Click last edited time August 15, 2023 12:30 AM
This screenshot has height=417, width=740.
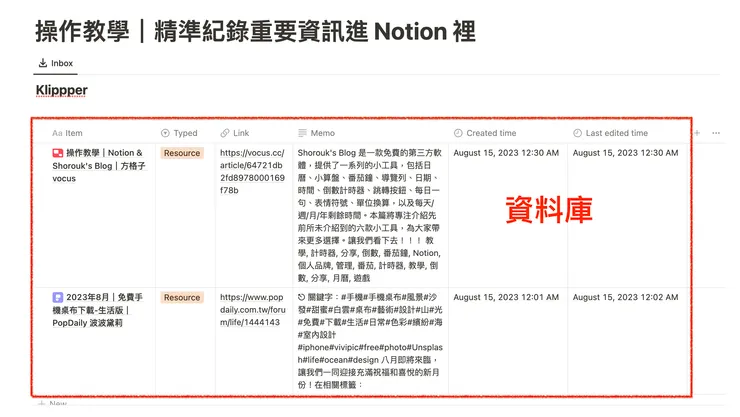(x=625, y=153)
